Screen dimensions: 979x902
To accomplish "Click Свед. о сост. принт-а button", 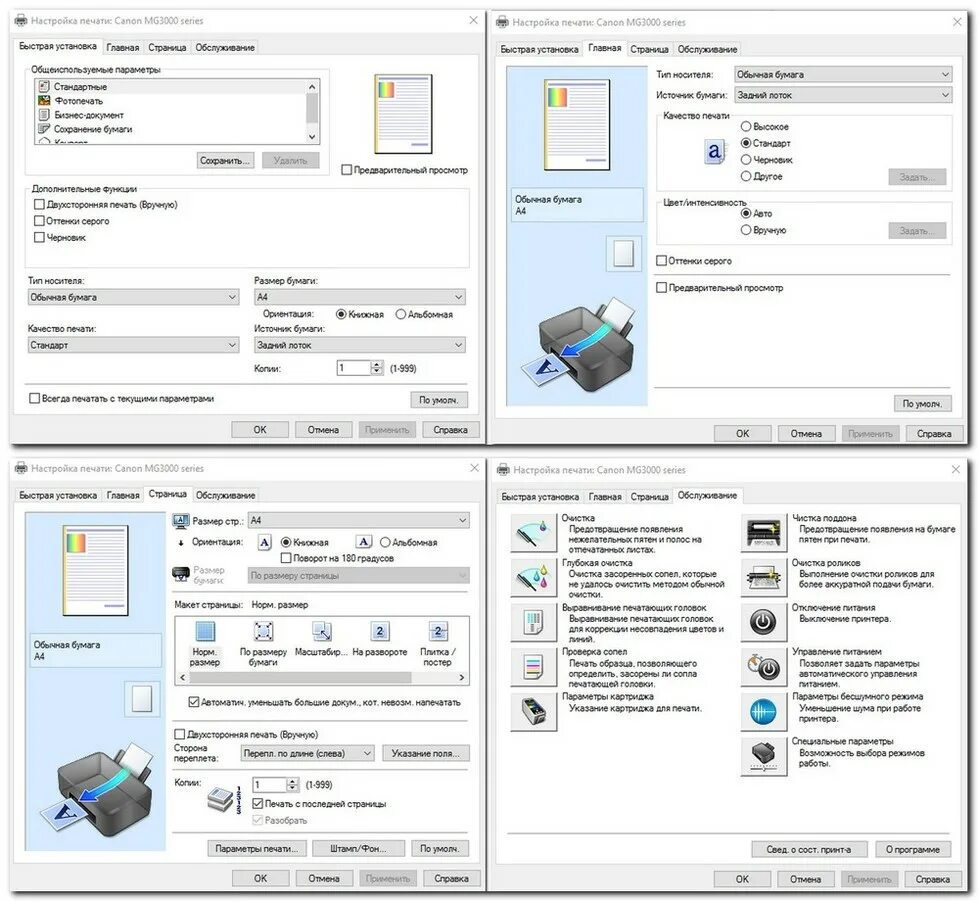I will pos(809,849).
